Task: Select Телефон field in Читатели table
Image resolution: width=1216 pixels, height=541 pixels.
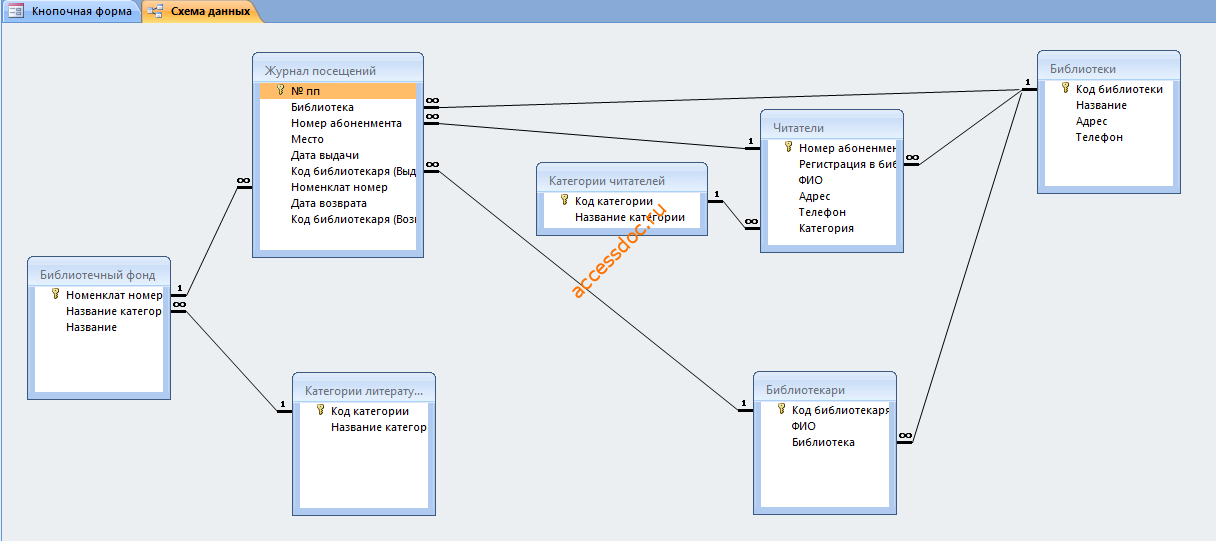Action: [x=831, y=212]
